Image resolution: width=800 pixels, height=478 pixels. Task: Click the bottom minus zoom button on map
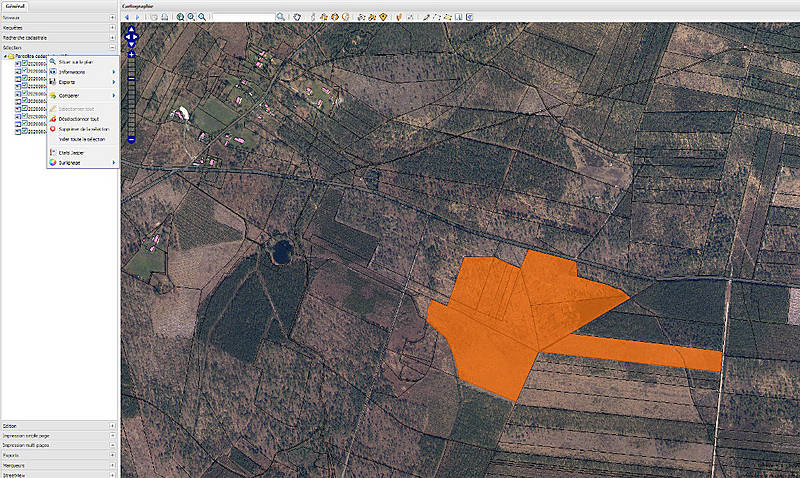coord(132,139)
